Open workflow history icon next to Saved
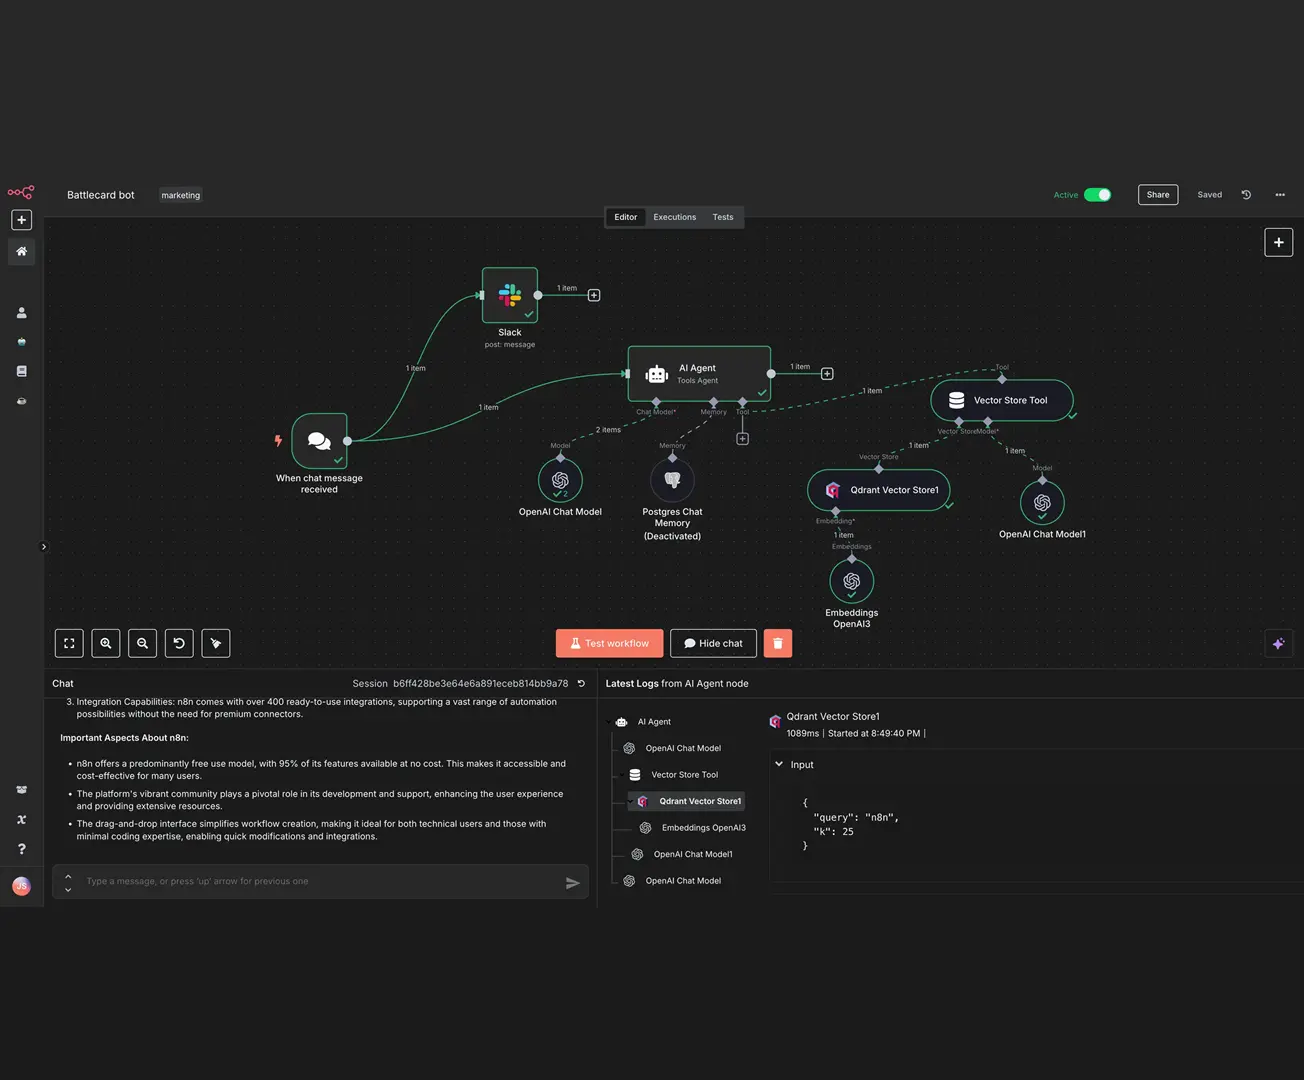Viewport: 1304px width, 1080px height. click(x=1246, y=195)
